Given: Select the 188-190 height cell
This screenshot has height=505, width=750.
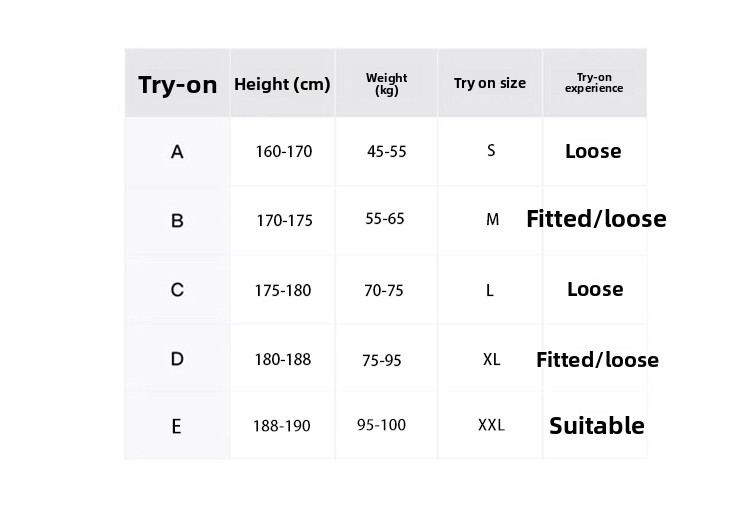Looking at the screenshot, I should click(281, 426).
